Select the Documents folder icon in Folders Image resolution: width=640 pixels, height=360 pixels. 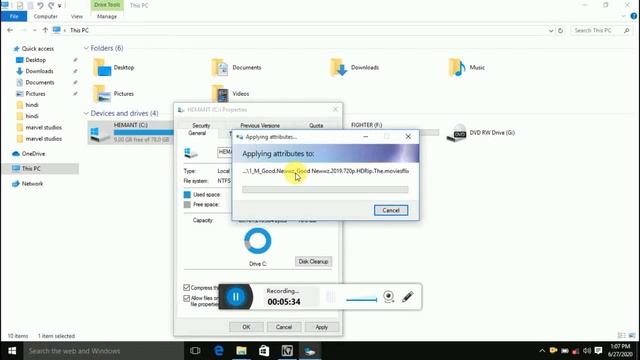220,67
